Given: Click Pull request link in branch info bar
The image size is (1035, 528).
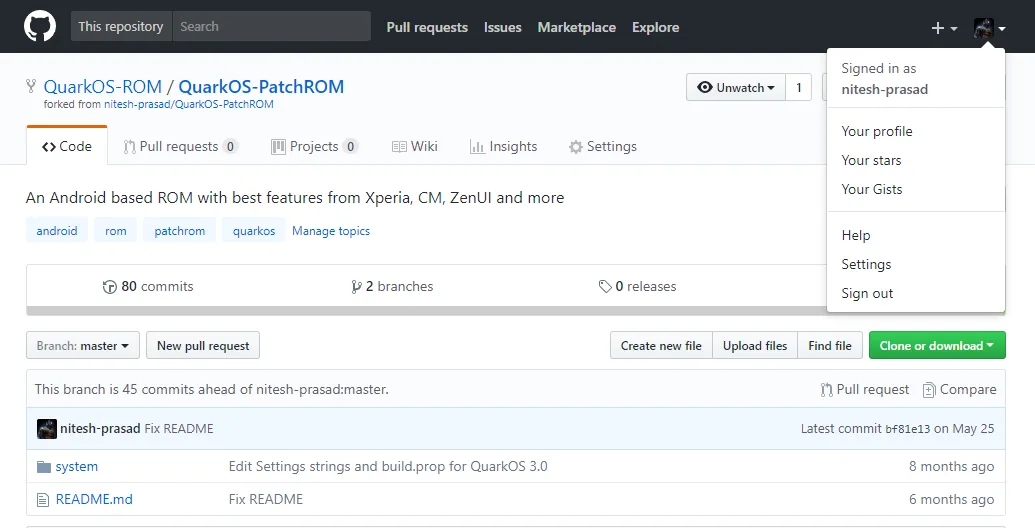Looking at the screenshot, I should pos(864,389).
